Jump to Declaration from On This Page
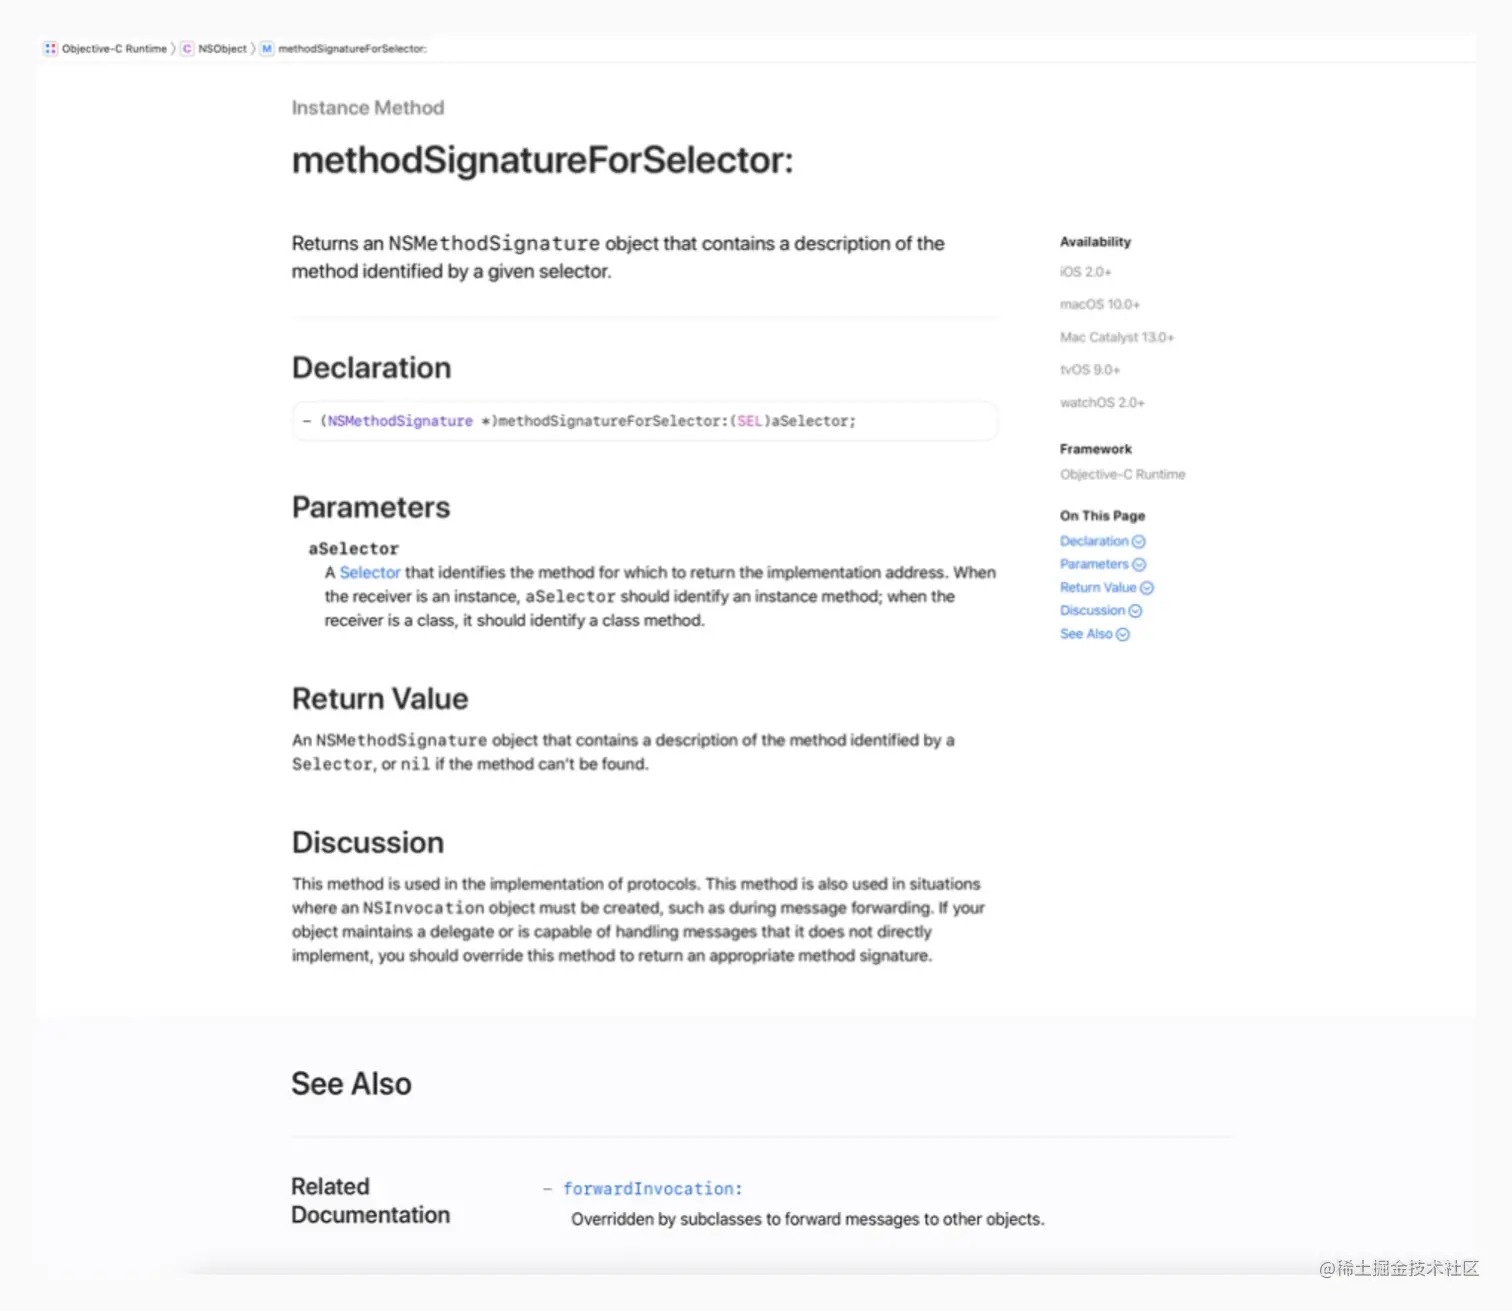Image resolution: width=1512 pixels, height=1311 pixels. coord(1094,541)
